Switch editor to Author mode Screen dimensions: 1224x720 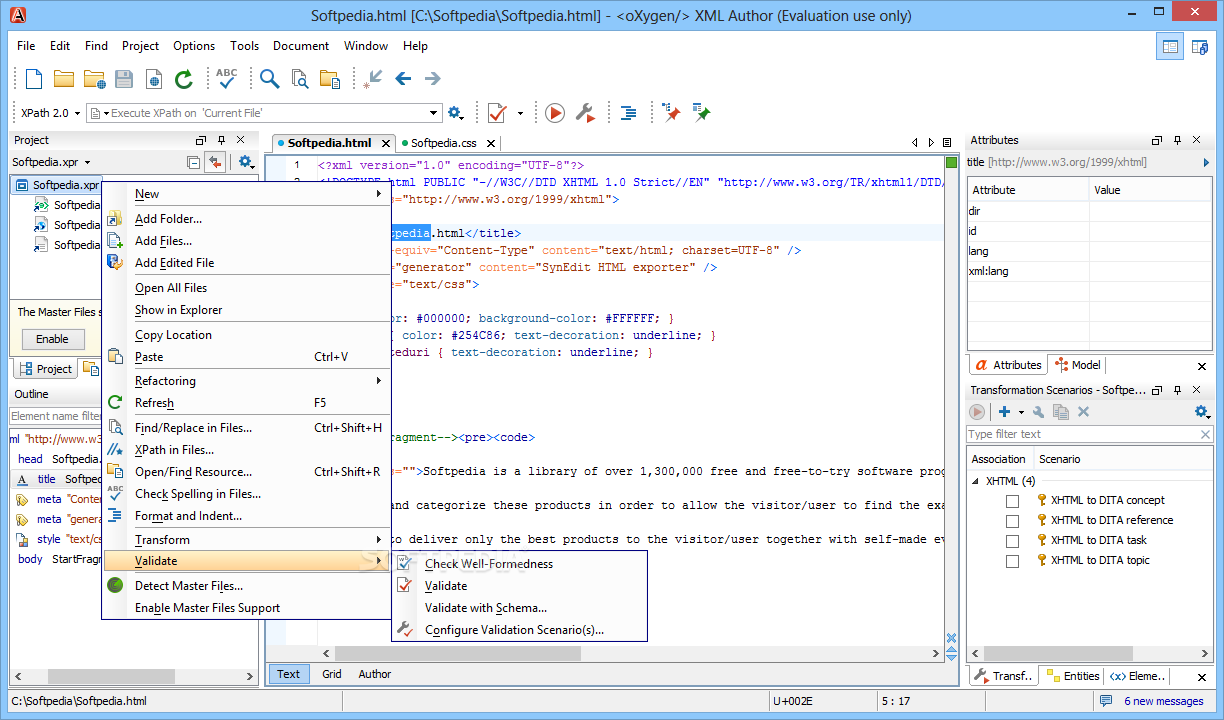[375, 674]
